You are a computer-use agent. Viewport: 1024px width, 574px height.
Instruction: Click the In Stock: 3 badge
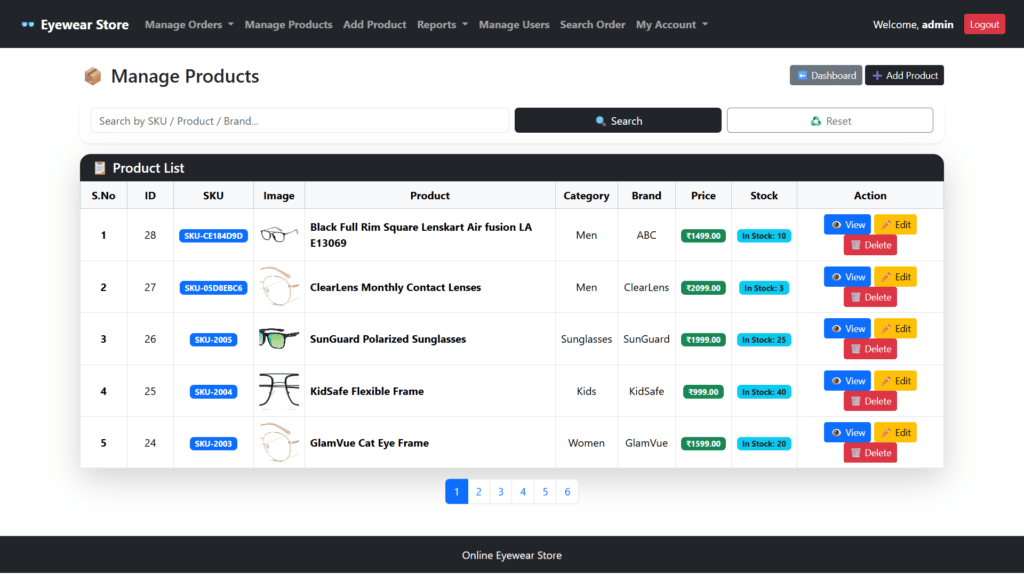764,288
